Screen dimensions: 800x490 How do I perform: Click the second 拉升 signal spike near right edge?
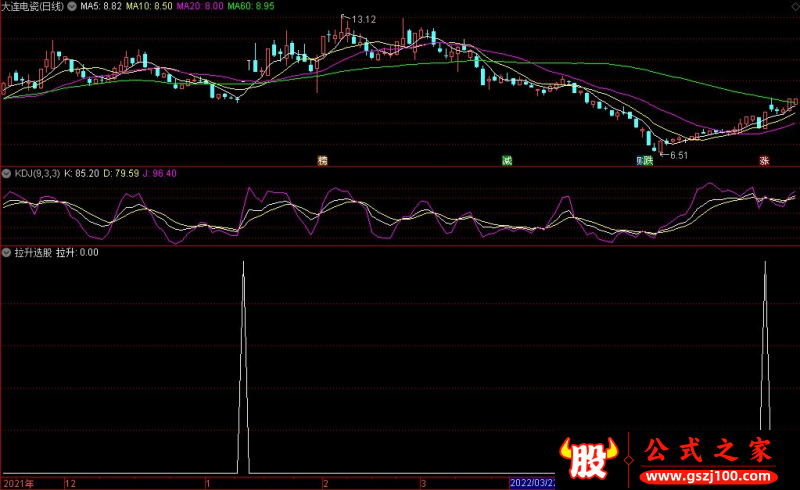765,346
